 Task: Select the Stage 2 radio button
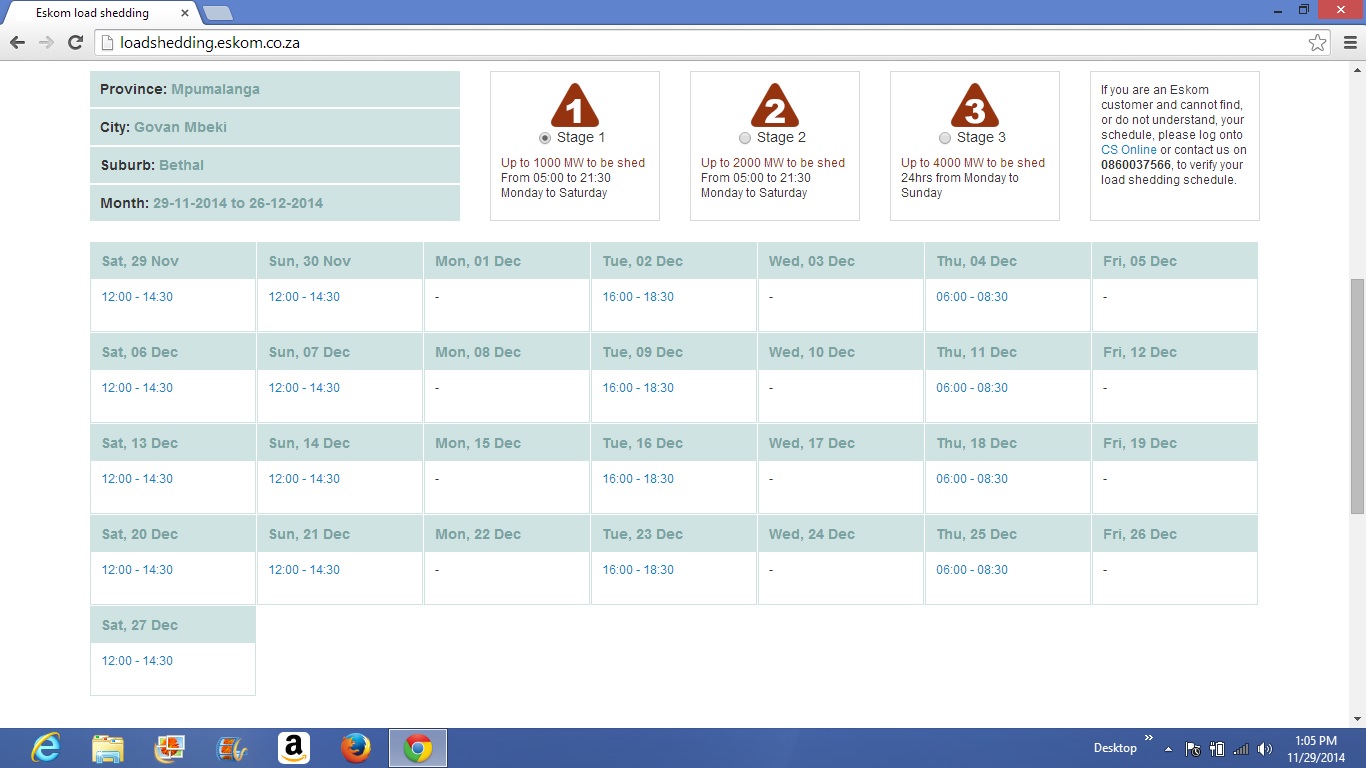point(745,138)
